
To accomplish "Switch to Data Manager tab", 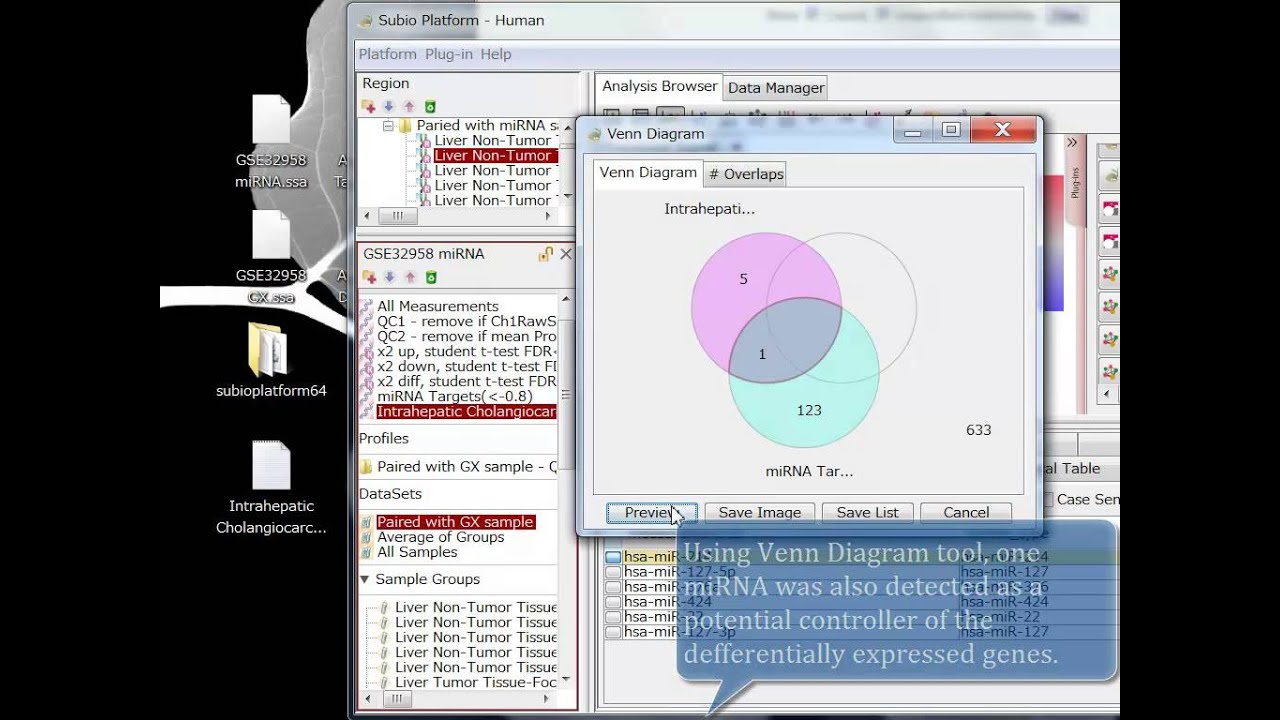I will click(x=776, y=87).
